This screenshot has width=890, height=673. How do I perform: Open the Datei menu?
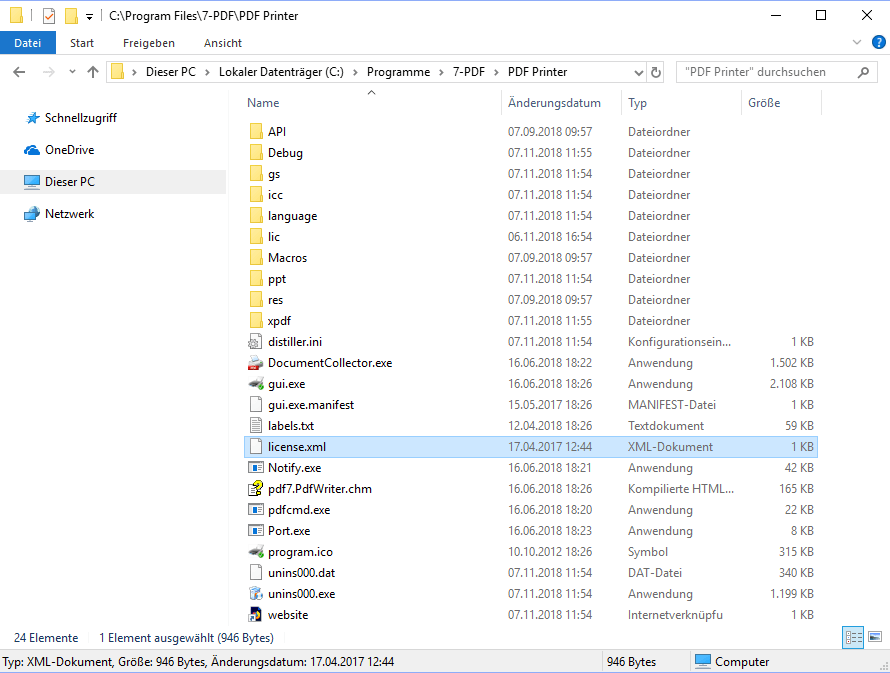click(x=28, y=43)
